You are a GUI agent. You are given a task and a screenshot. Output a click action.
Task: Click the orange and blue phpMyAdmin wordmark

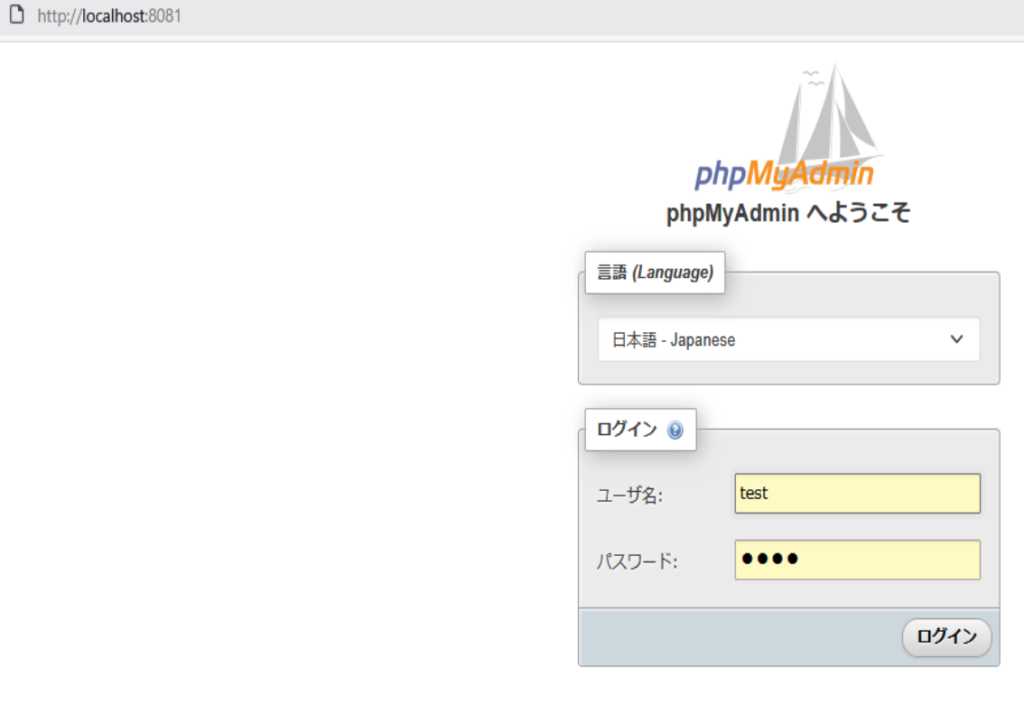[784, 175]
